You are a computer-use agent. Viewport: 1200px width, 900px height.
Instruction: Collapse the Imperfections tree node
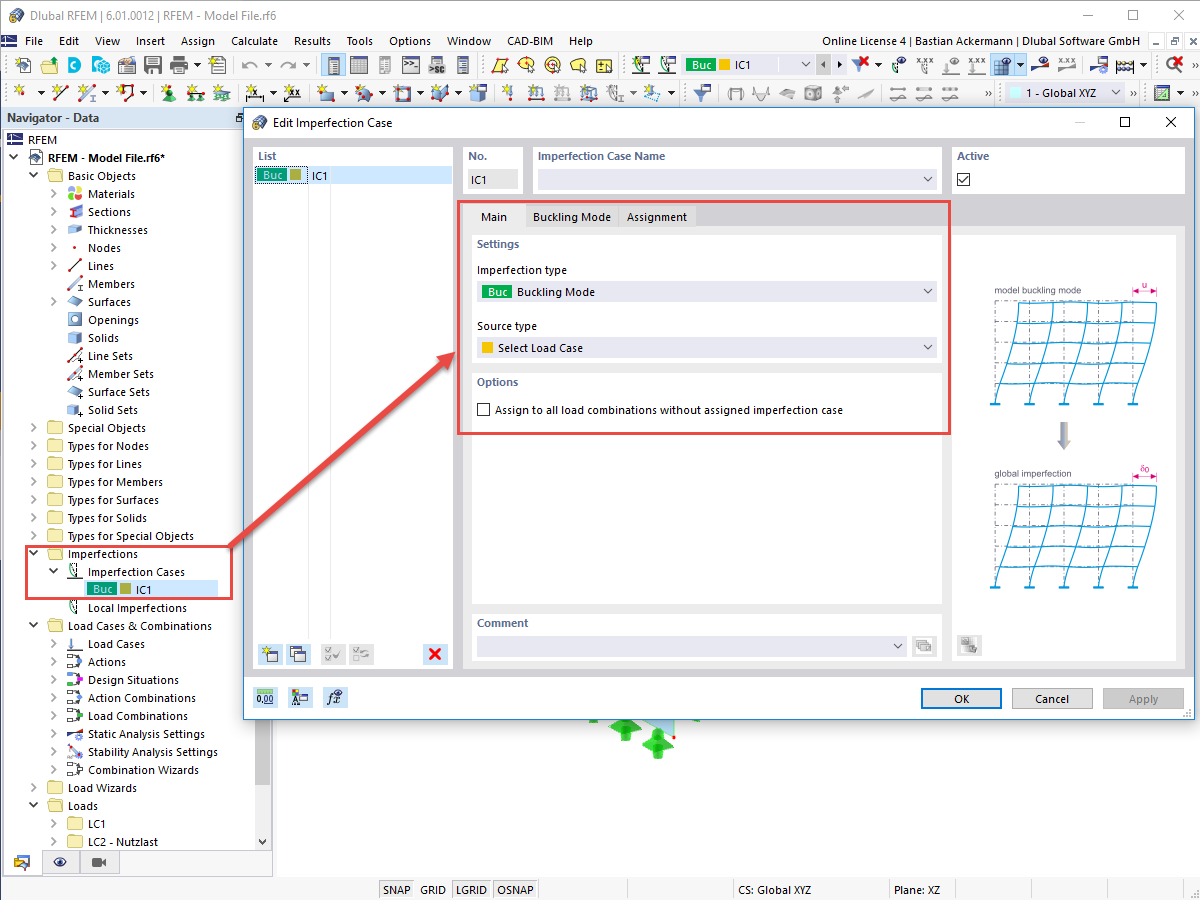32,553
